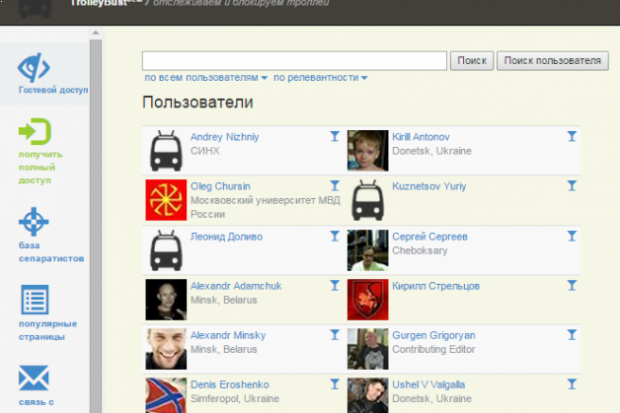Expand the 'по всем пользователям' dropdown
This screenshot has width=620, height=413.
coord(206,78)
